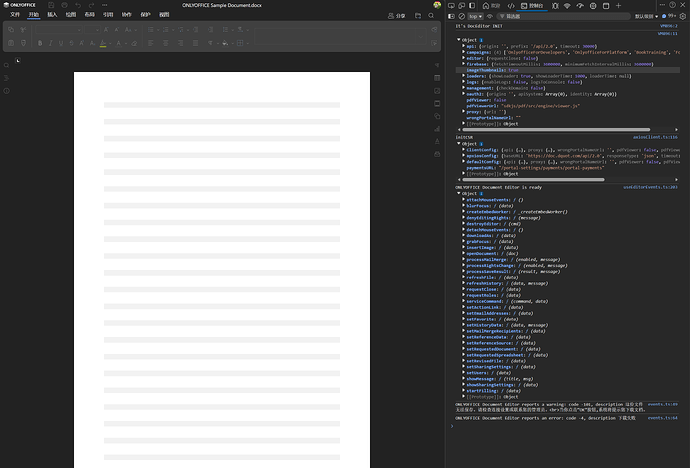Open the Elements panel code icon
This screenshot has height=468, width=690.
click(x=510, y=5)
